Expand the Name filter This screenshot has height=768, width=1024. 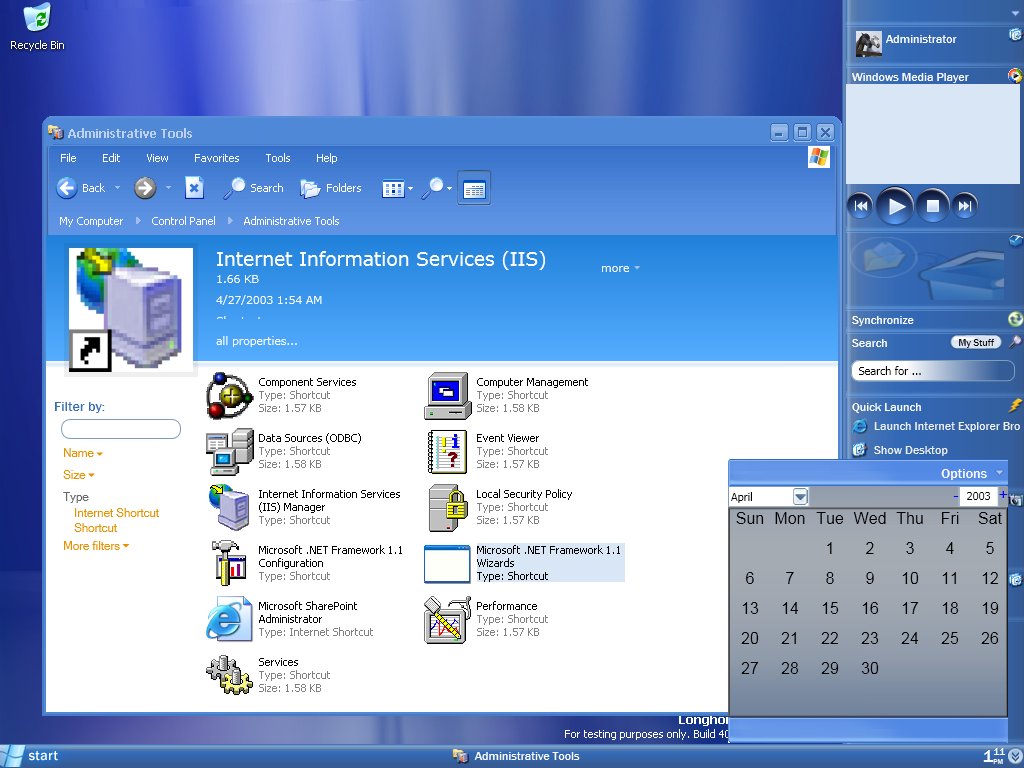click(83, 453)
